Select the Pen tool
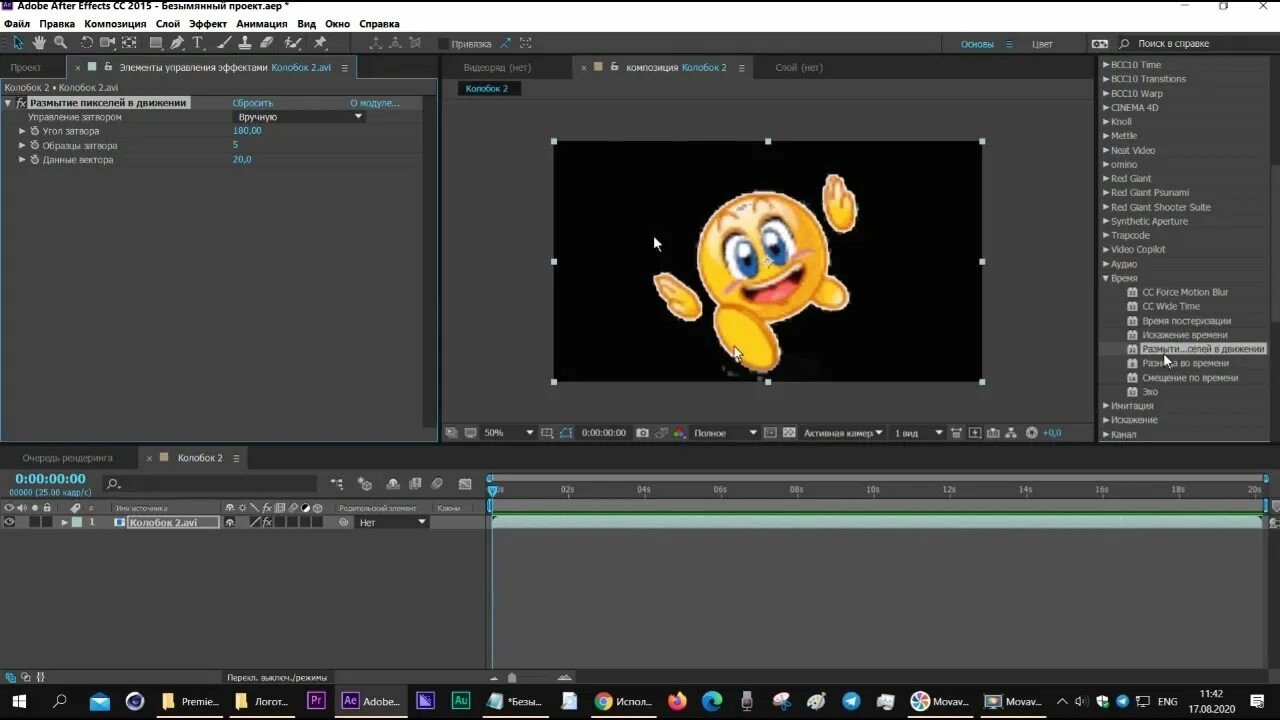1280x720 pixels. [x=177, y=43]
